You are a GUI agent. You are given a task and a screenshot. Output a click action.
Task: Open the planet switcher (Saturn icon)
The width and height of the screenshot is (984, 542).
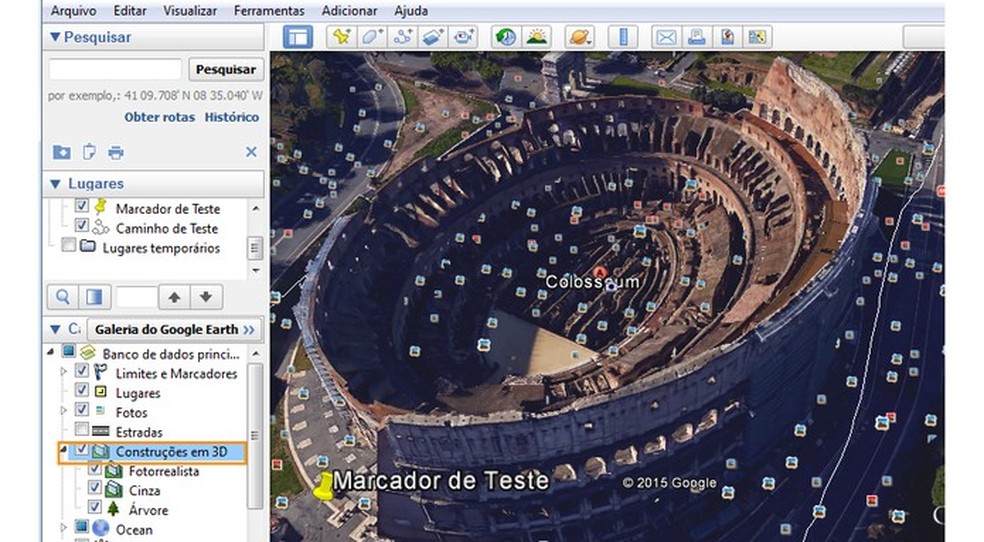point(579,37)
